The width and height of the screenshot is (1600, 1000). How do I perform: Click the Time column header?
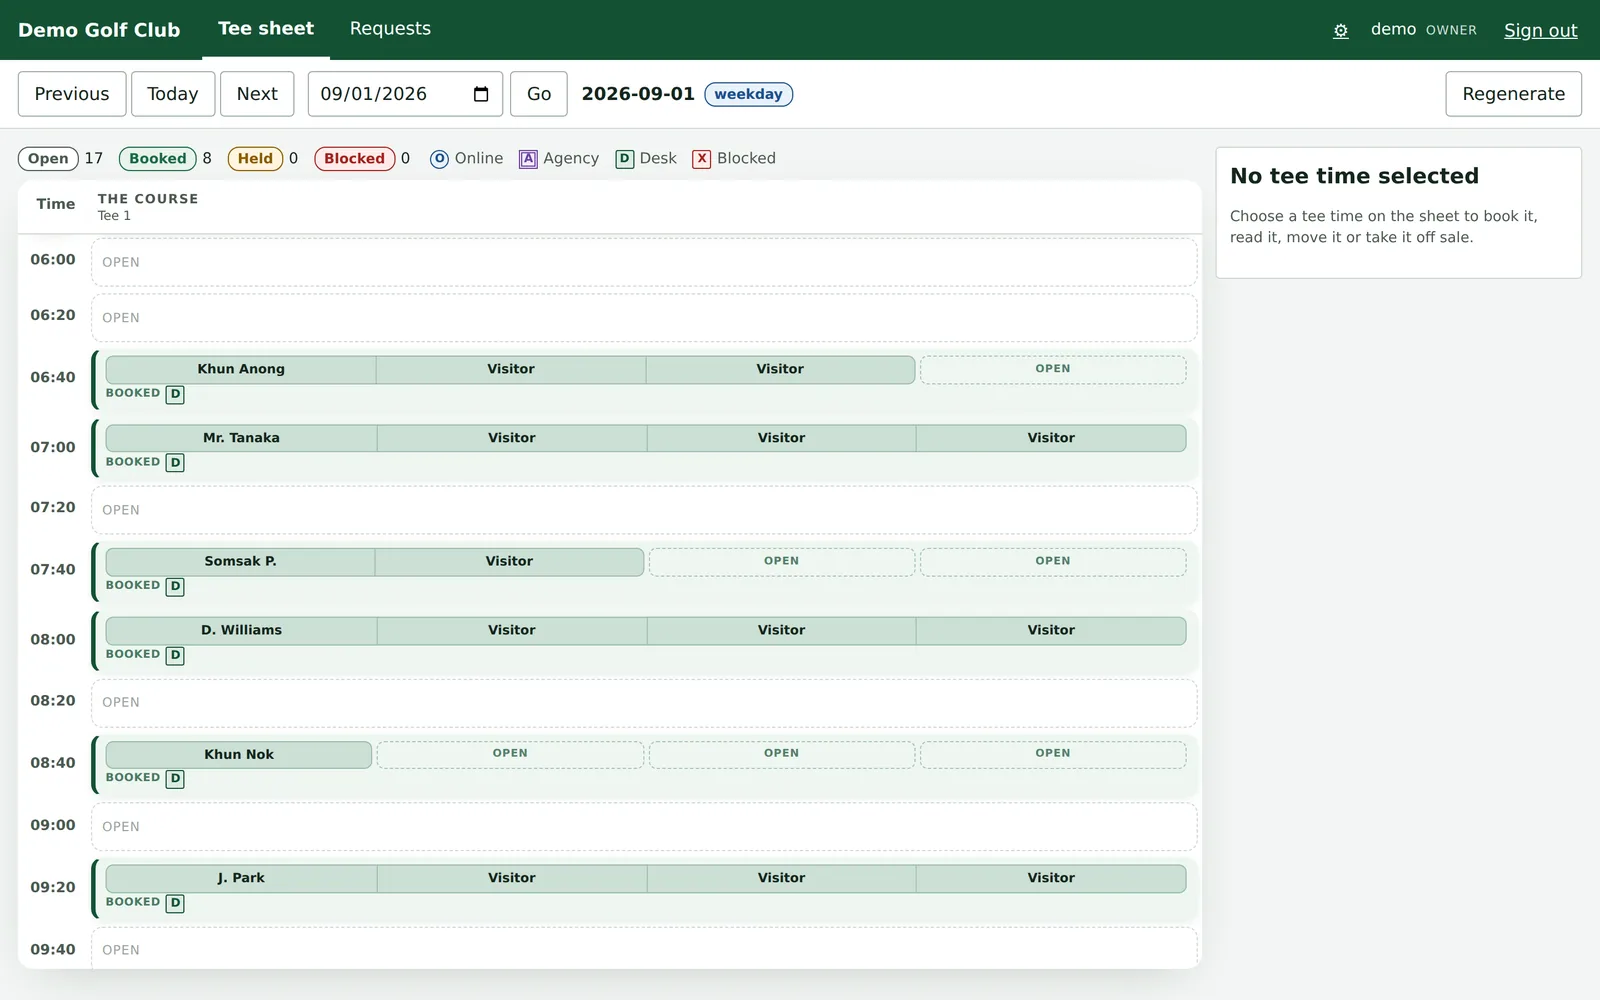56,205
